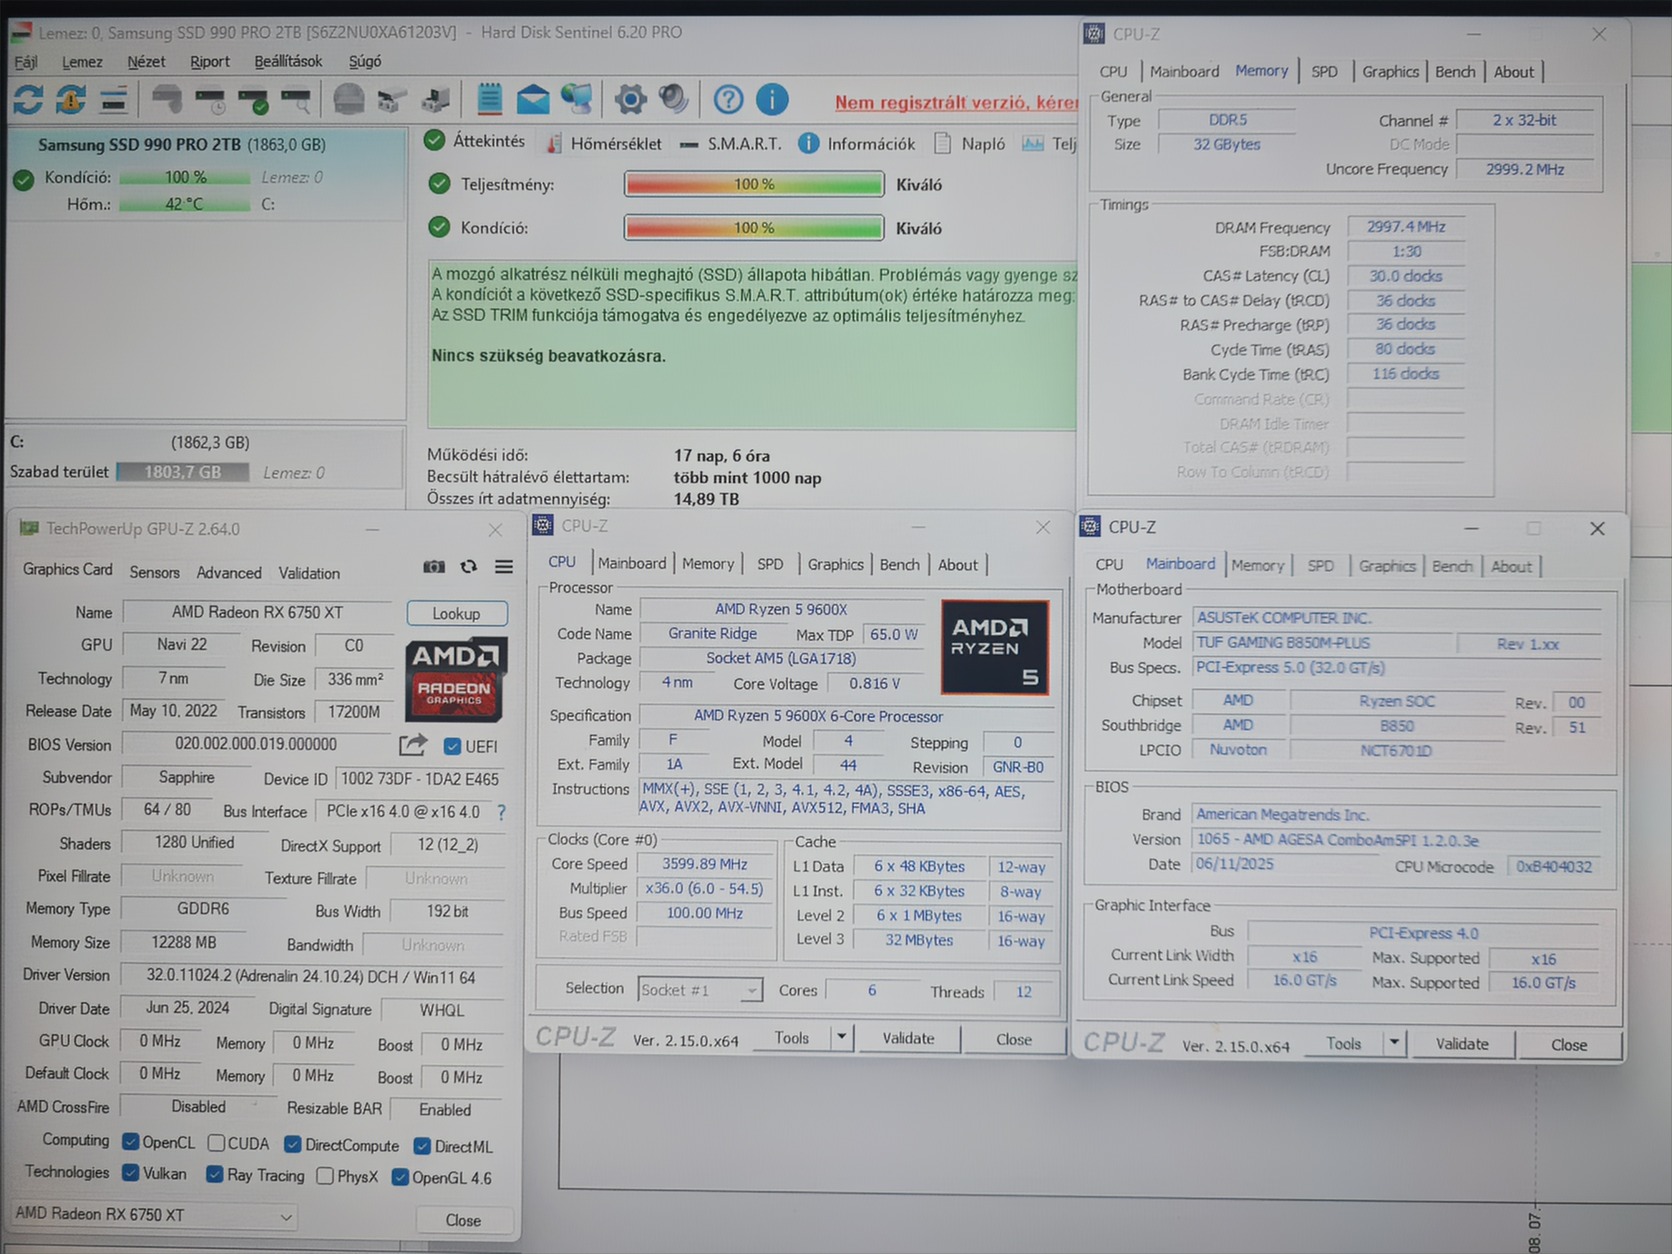Click the grey hard drive surface test icon
The image size is (1672, 1254).
[x=166, y=99]
